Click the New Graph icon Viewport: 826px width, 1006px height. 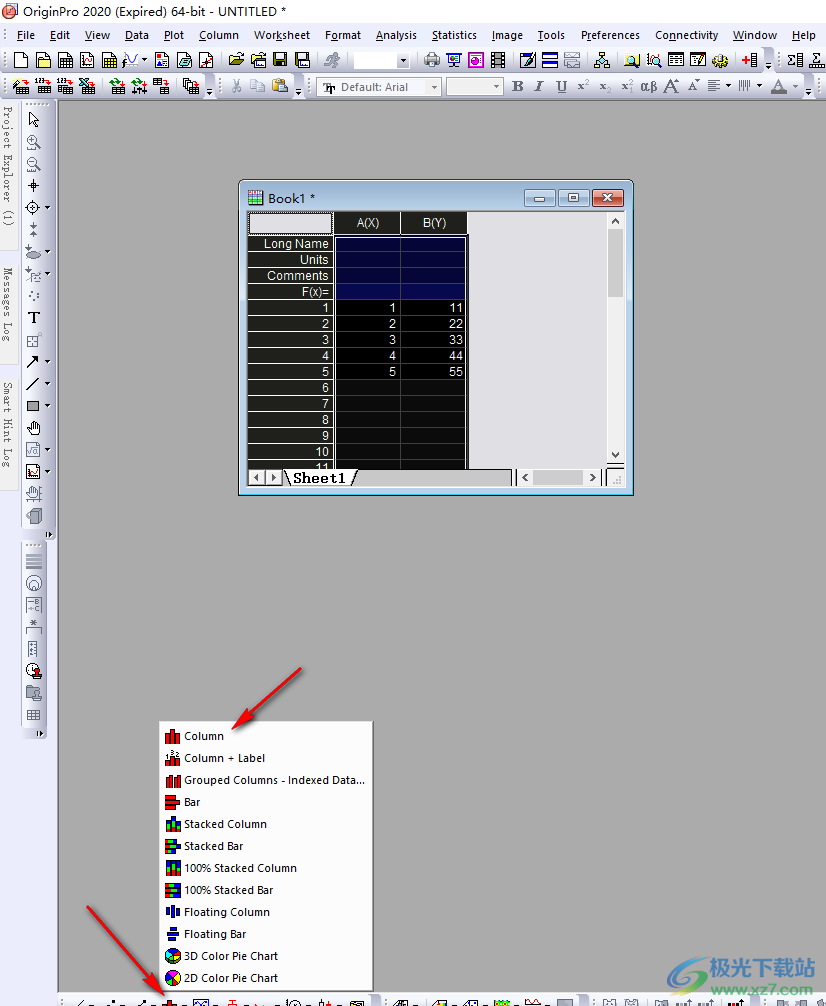[x=87, y=60]
